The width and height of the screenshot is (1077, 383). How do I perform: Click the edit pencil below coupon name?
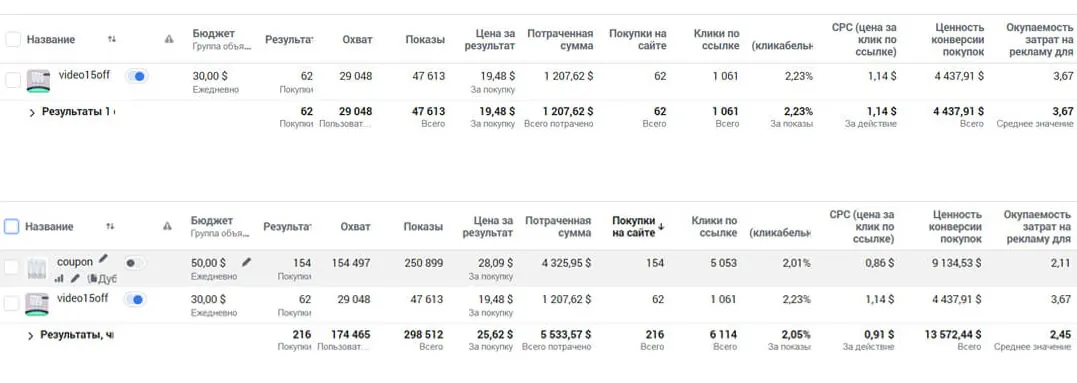point(74,278)
